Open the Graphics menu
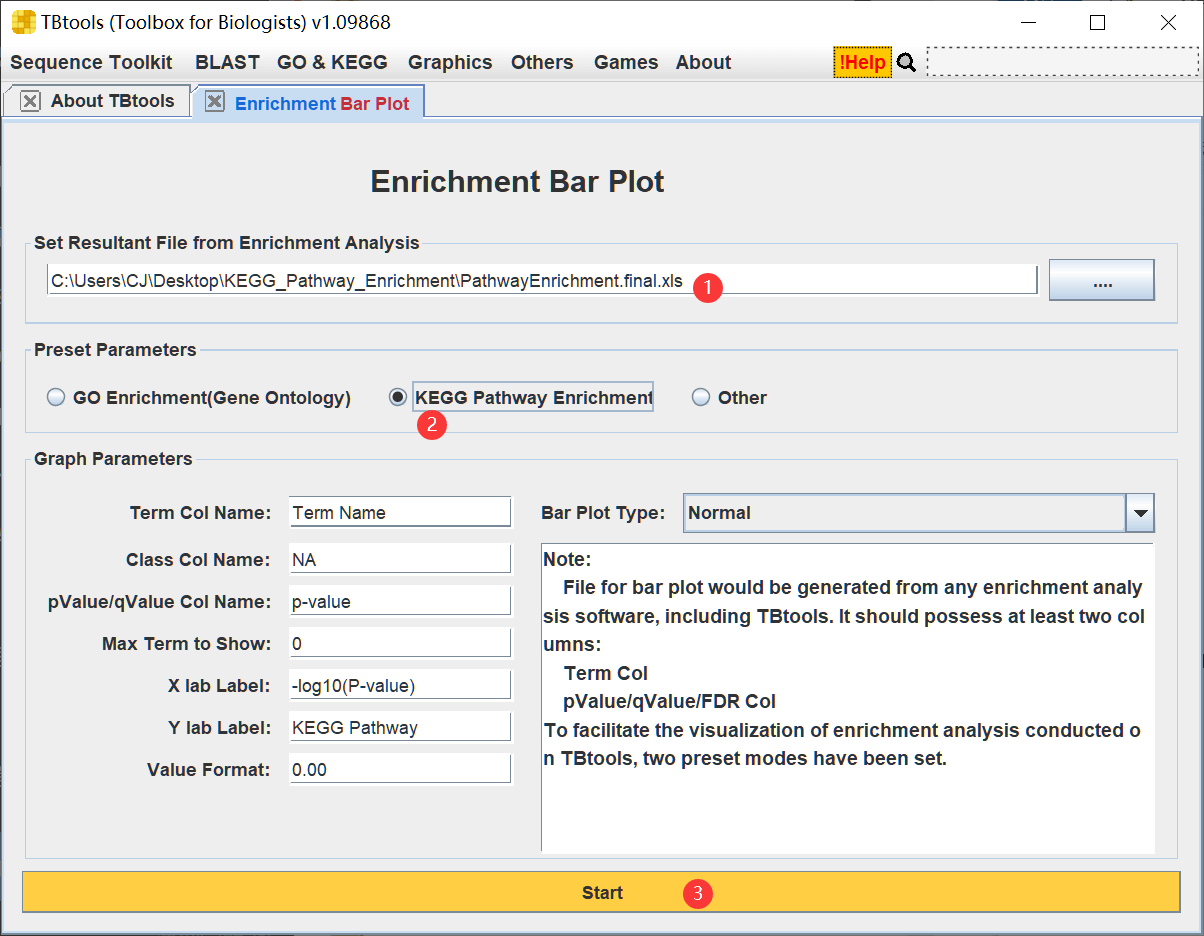The height and width of the screenshot is (936, 1204). tap(450, 62)
